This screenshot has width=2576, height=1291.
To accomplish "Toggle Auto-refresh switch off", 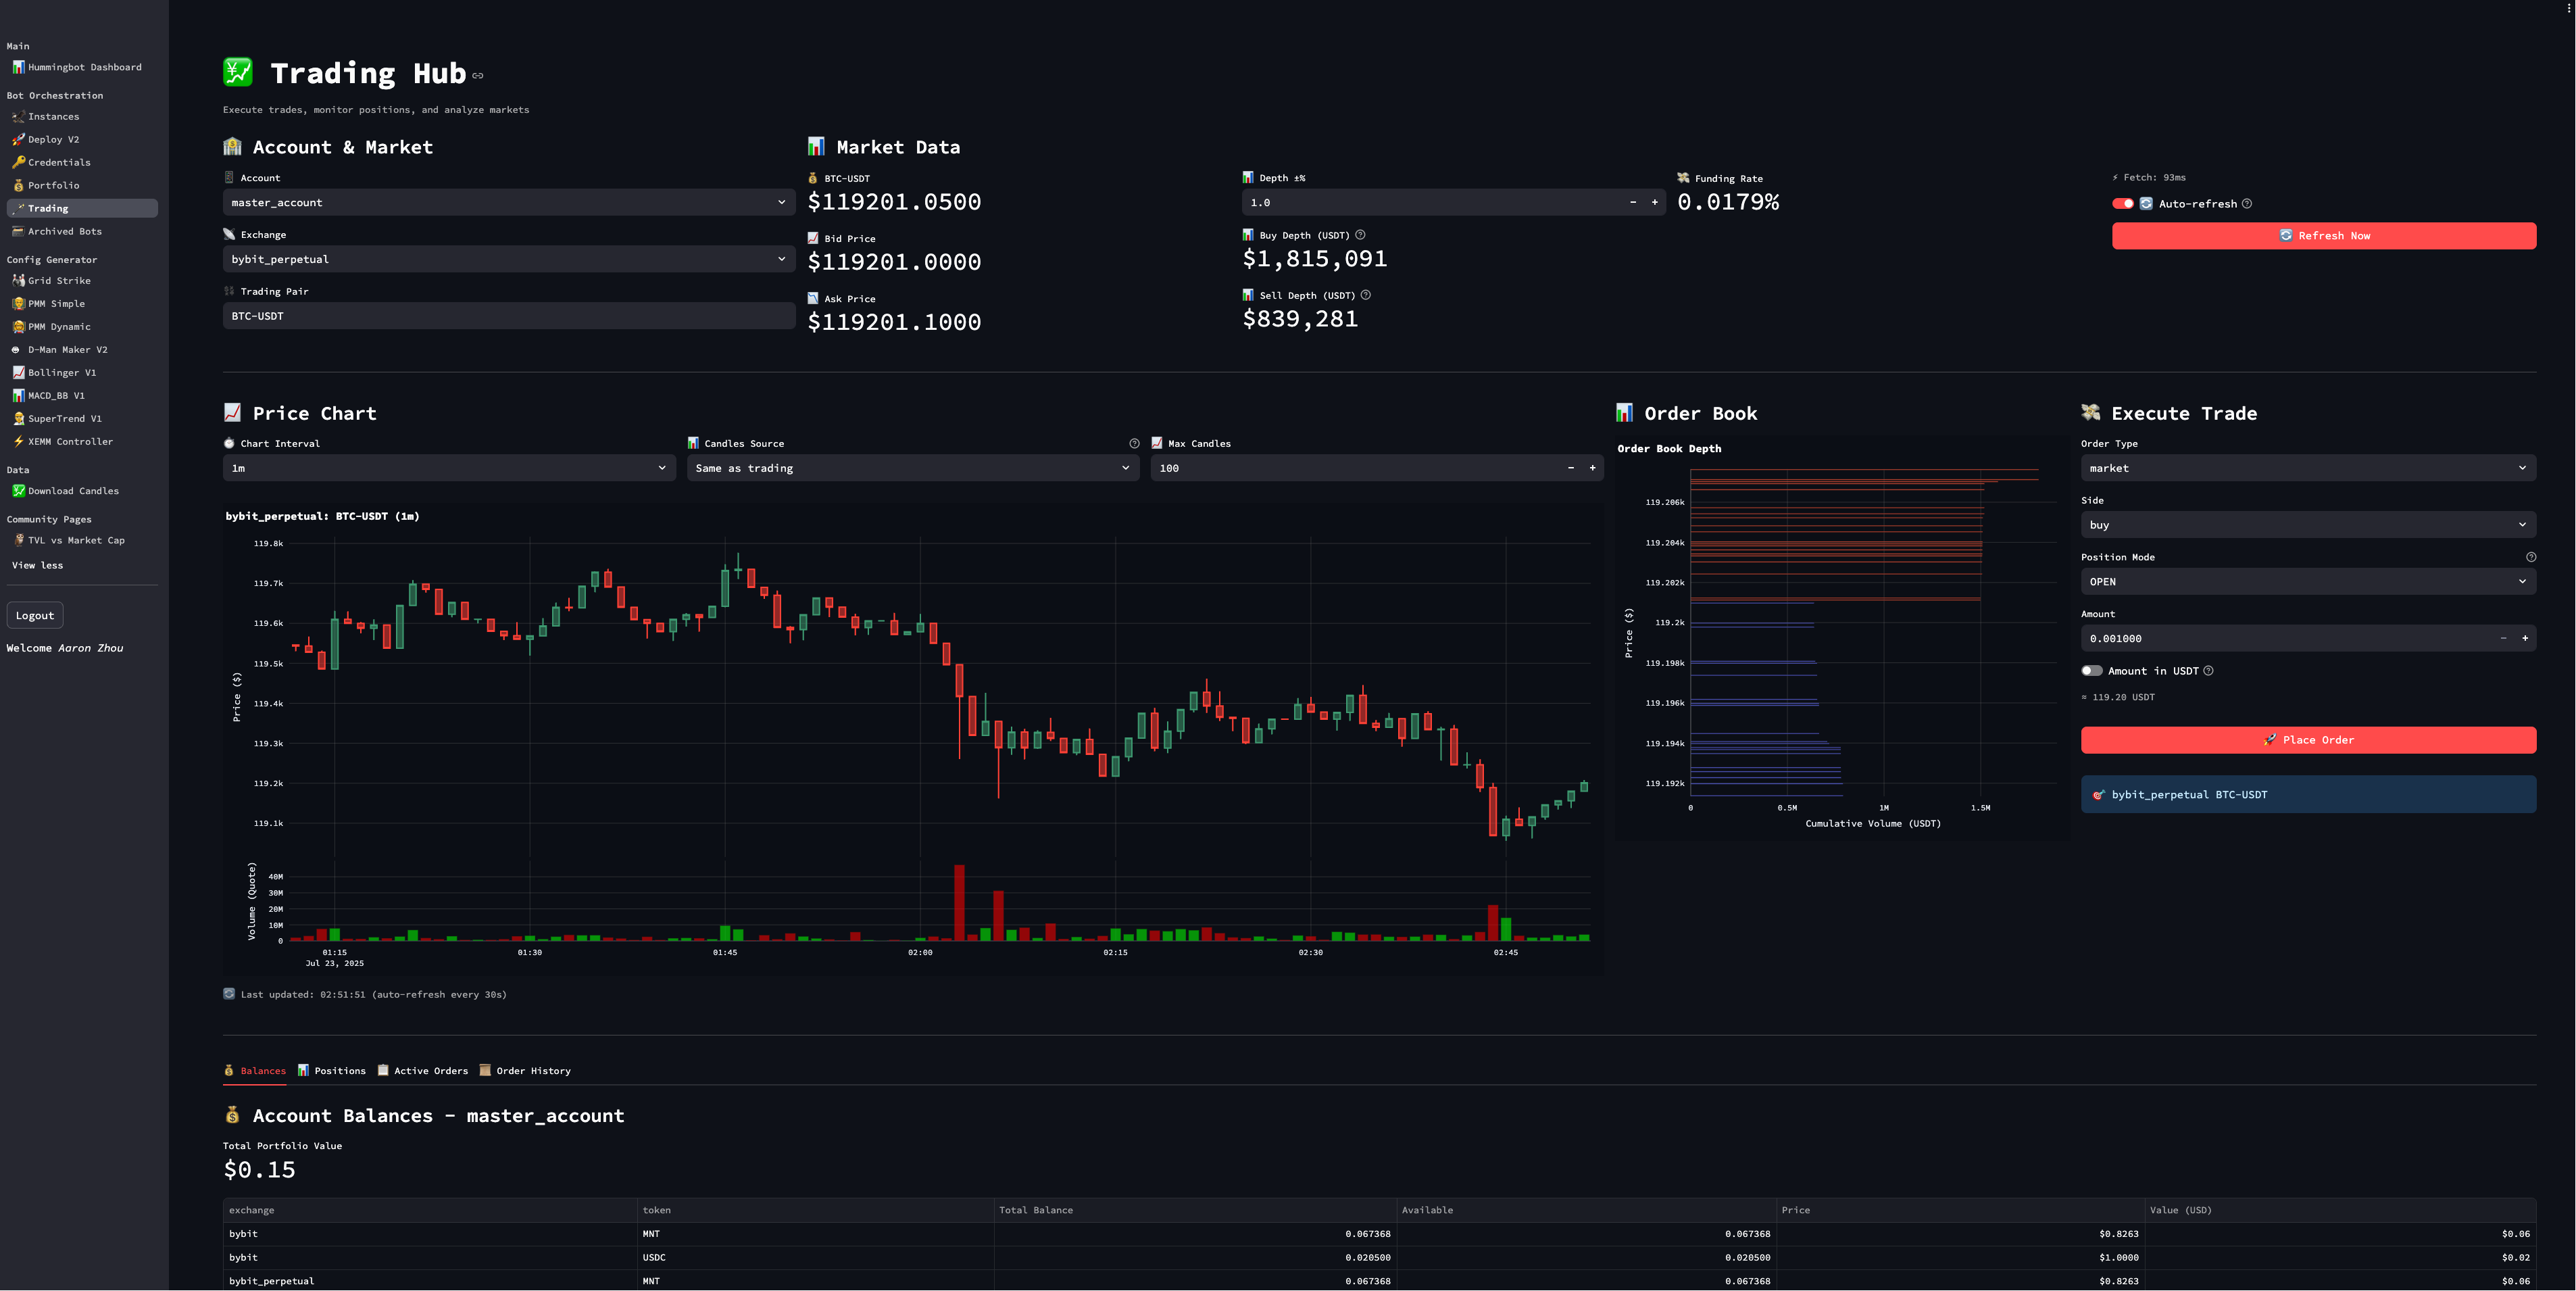I will [2122, 204].
